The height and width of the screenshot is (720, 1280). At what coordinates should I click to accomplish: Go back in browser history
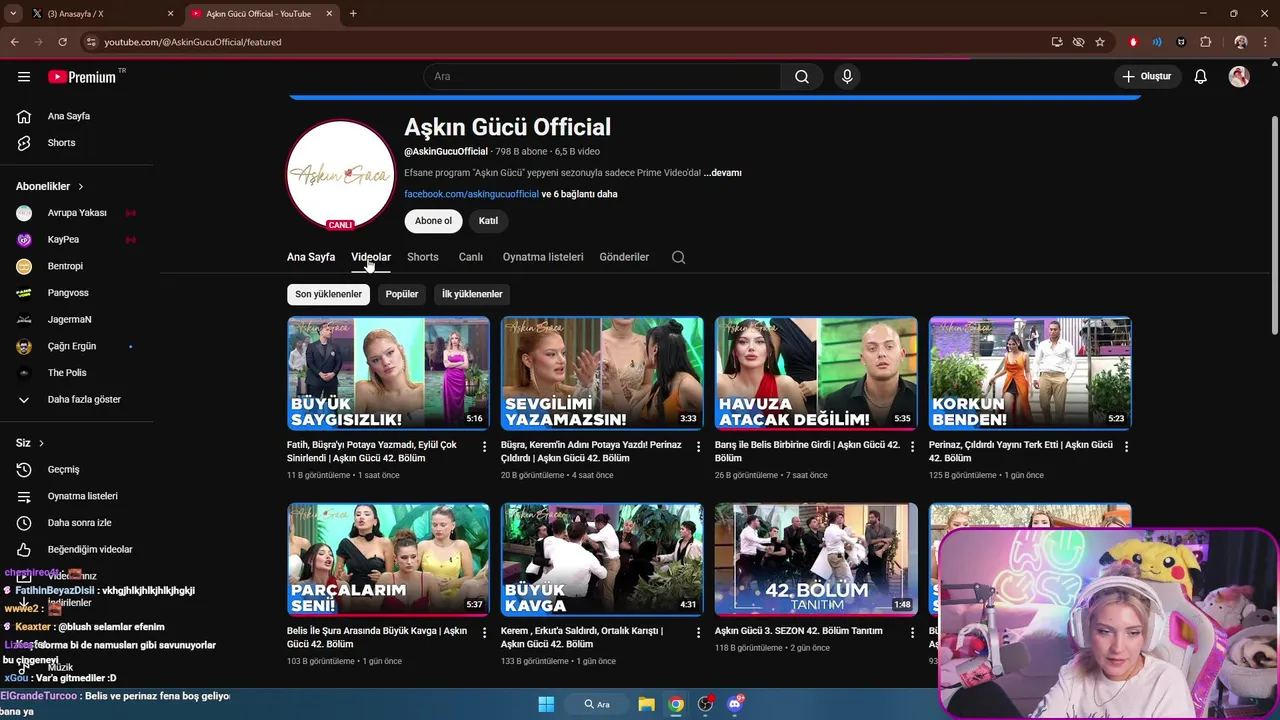coord(14,42)
